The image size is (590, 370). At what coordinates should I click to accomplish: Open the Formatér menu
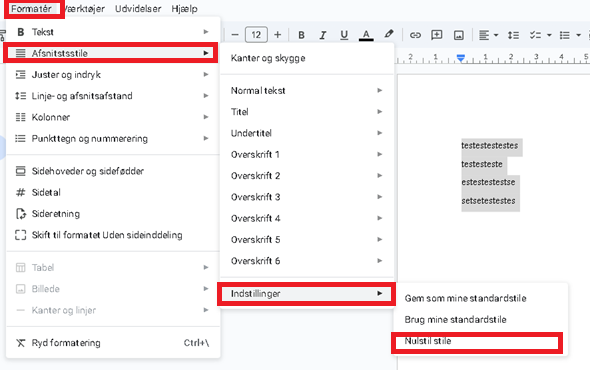(x=32, y=9)
